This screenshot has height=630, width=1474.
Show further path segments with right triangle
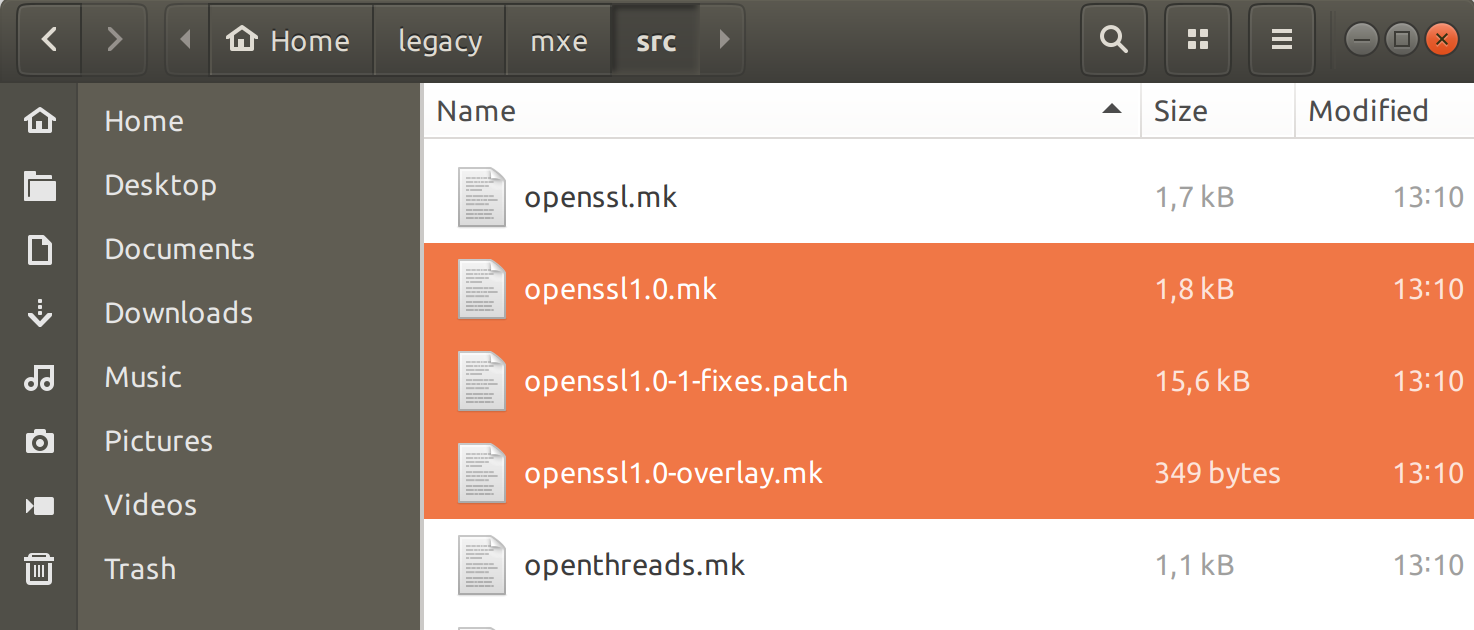[x=724, y=40]
